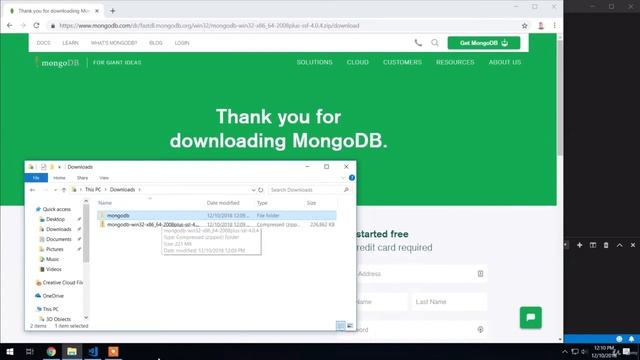Open Chrome from the taskbar
This screenshot has height=360, width=640.
[51, 351]
